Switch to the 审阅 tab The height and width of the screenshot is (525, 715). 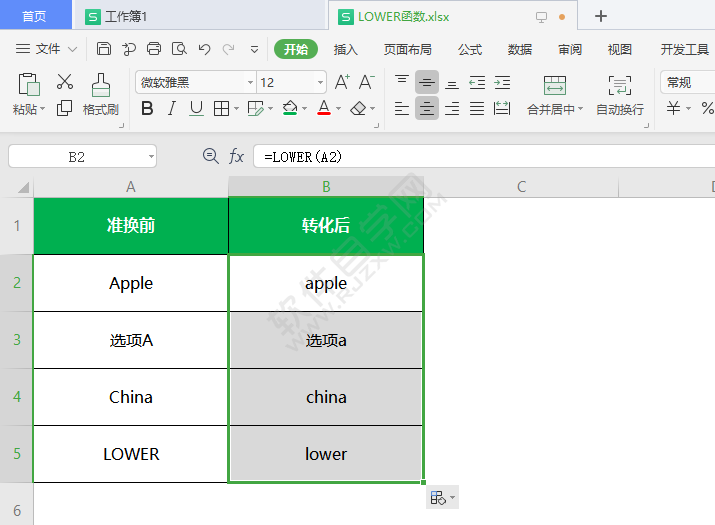click(x=570, y=49)
